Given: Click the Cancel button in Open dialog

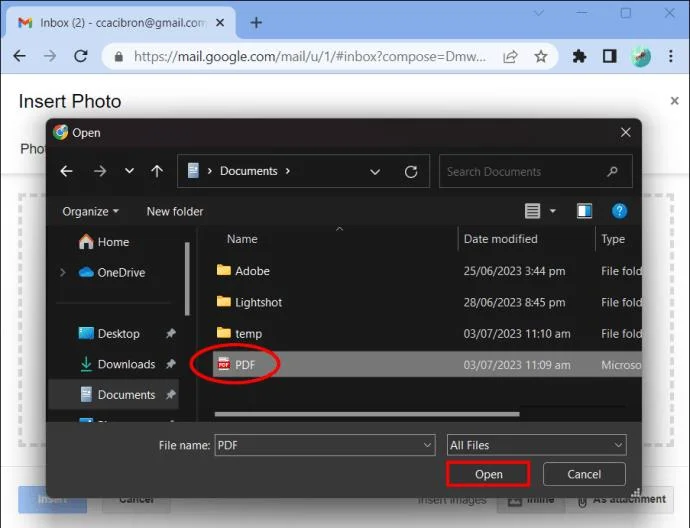Looking at the screenshot, I should click(584, 474).
